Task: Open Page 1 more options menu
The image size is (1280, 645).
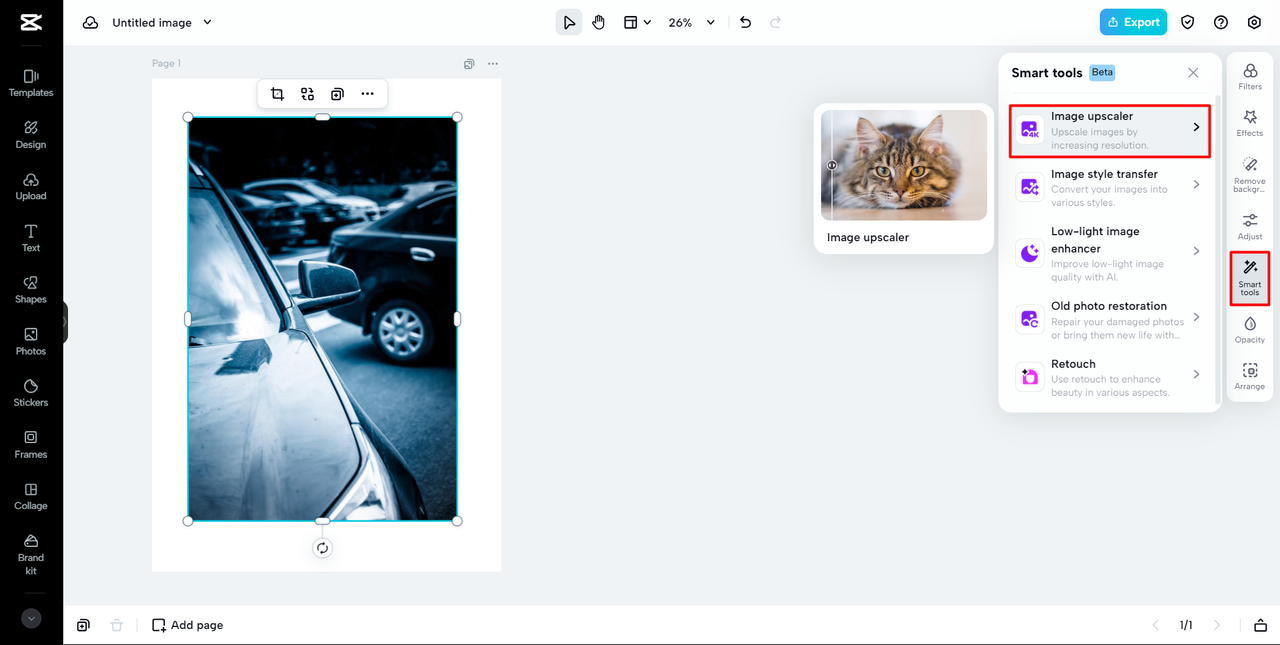Action: point(493,64)
